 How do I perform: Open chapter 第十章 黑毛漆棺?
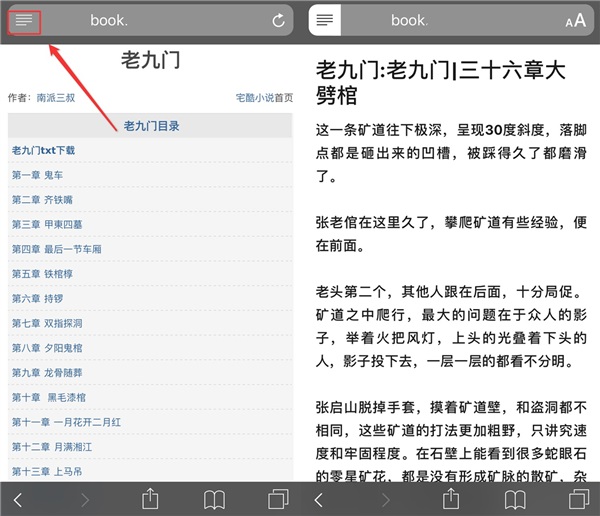click(49, 397)
